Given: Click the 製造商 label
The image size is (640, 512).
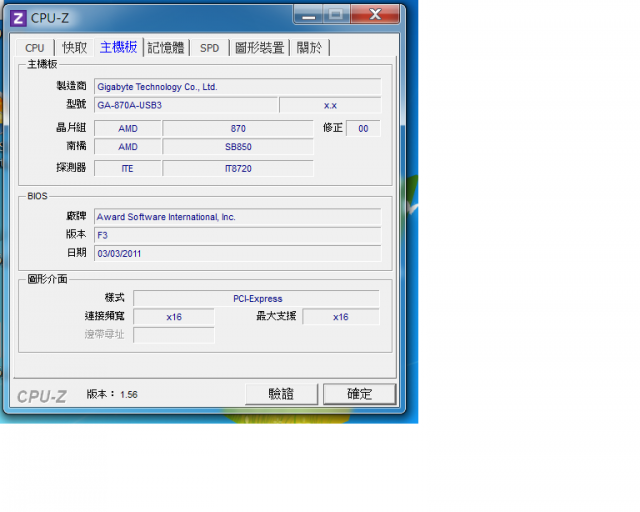Looking at the screenshot, I should click(x=71, y=86).
